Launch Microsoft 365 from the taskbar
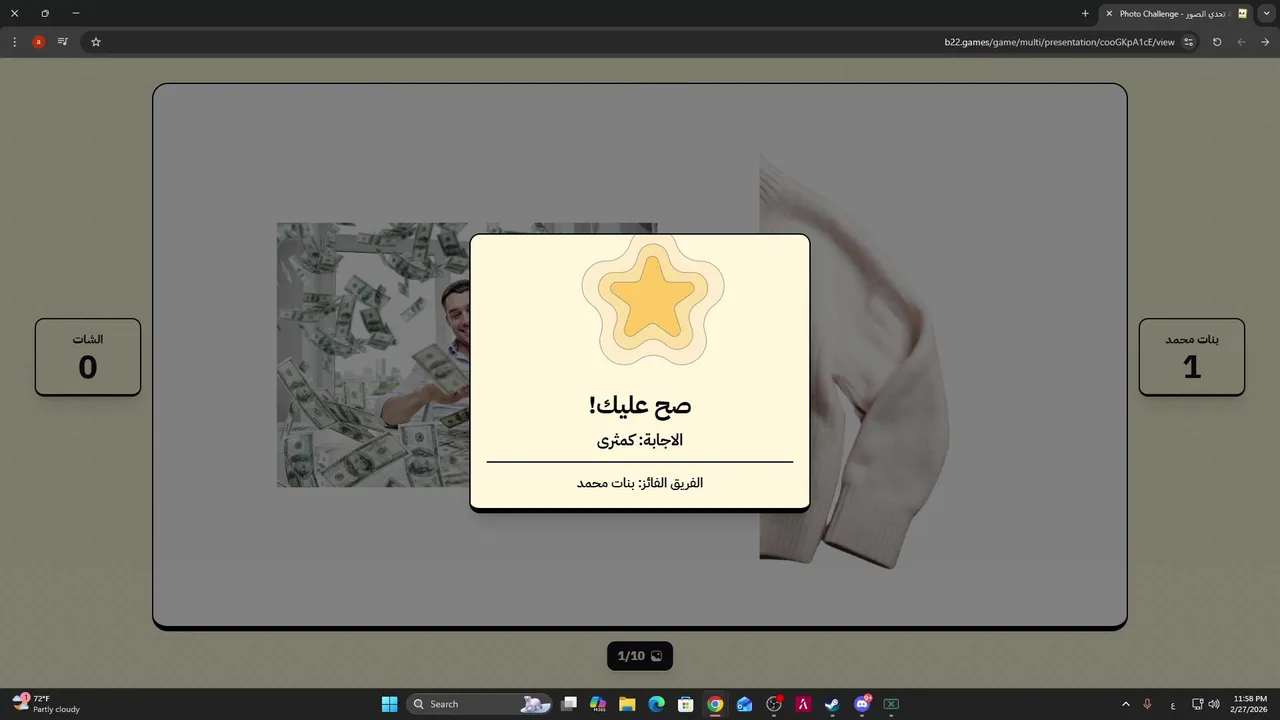 [598, 704]
